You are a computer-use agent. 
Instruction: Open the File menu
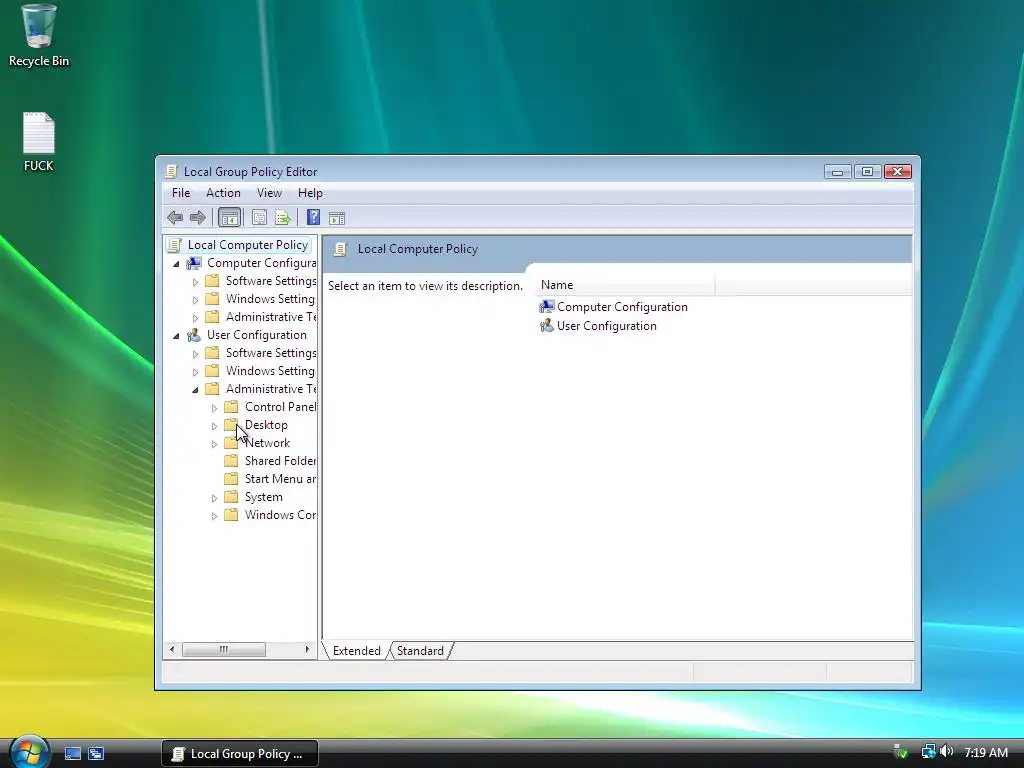click(181, 193)
